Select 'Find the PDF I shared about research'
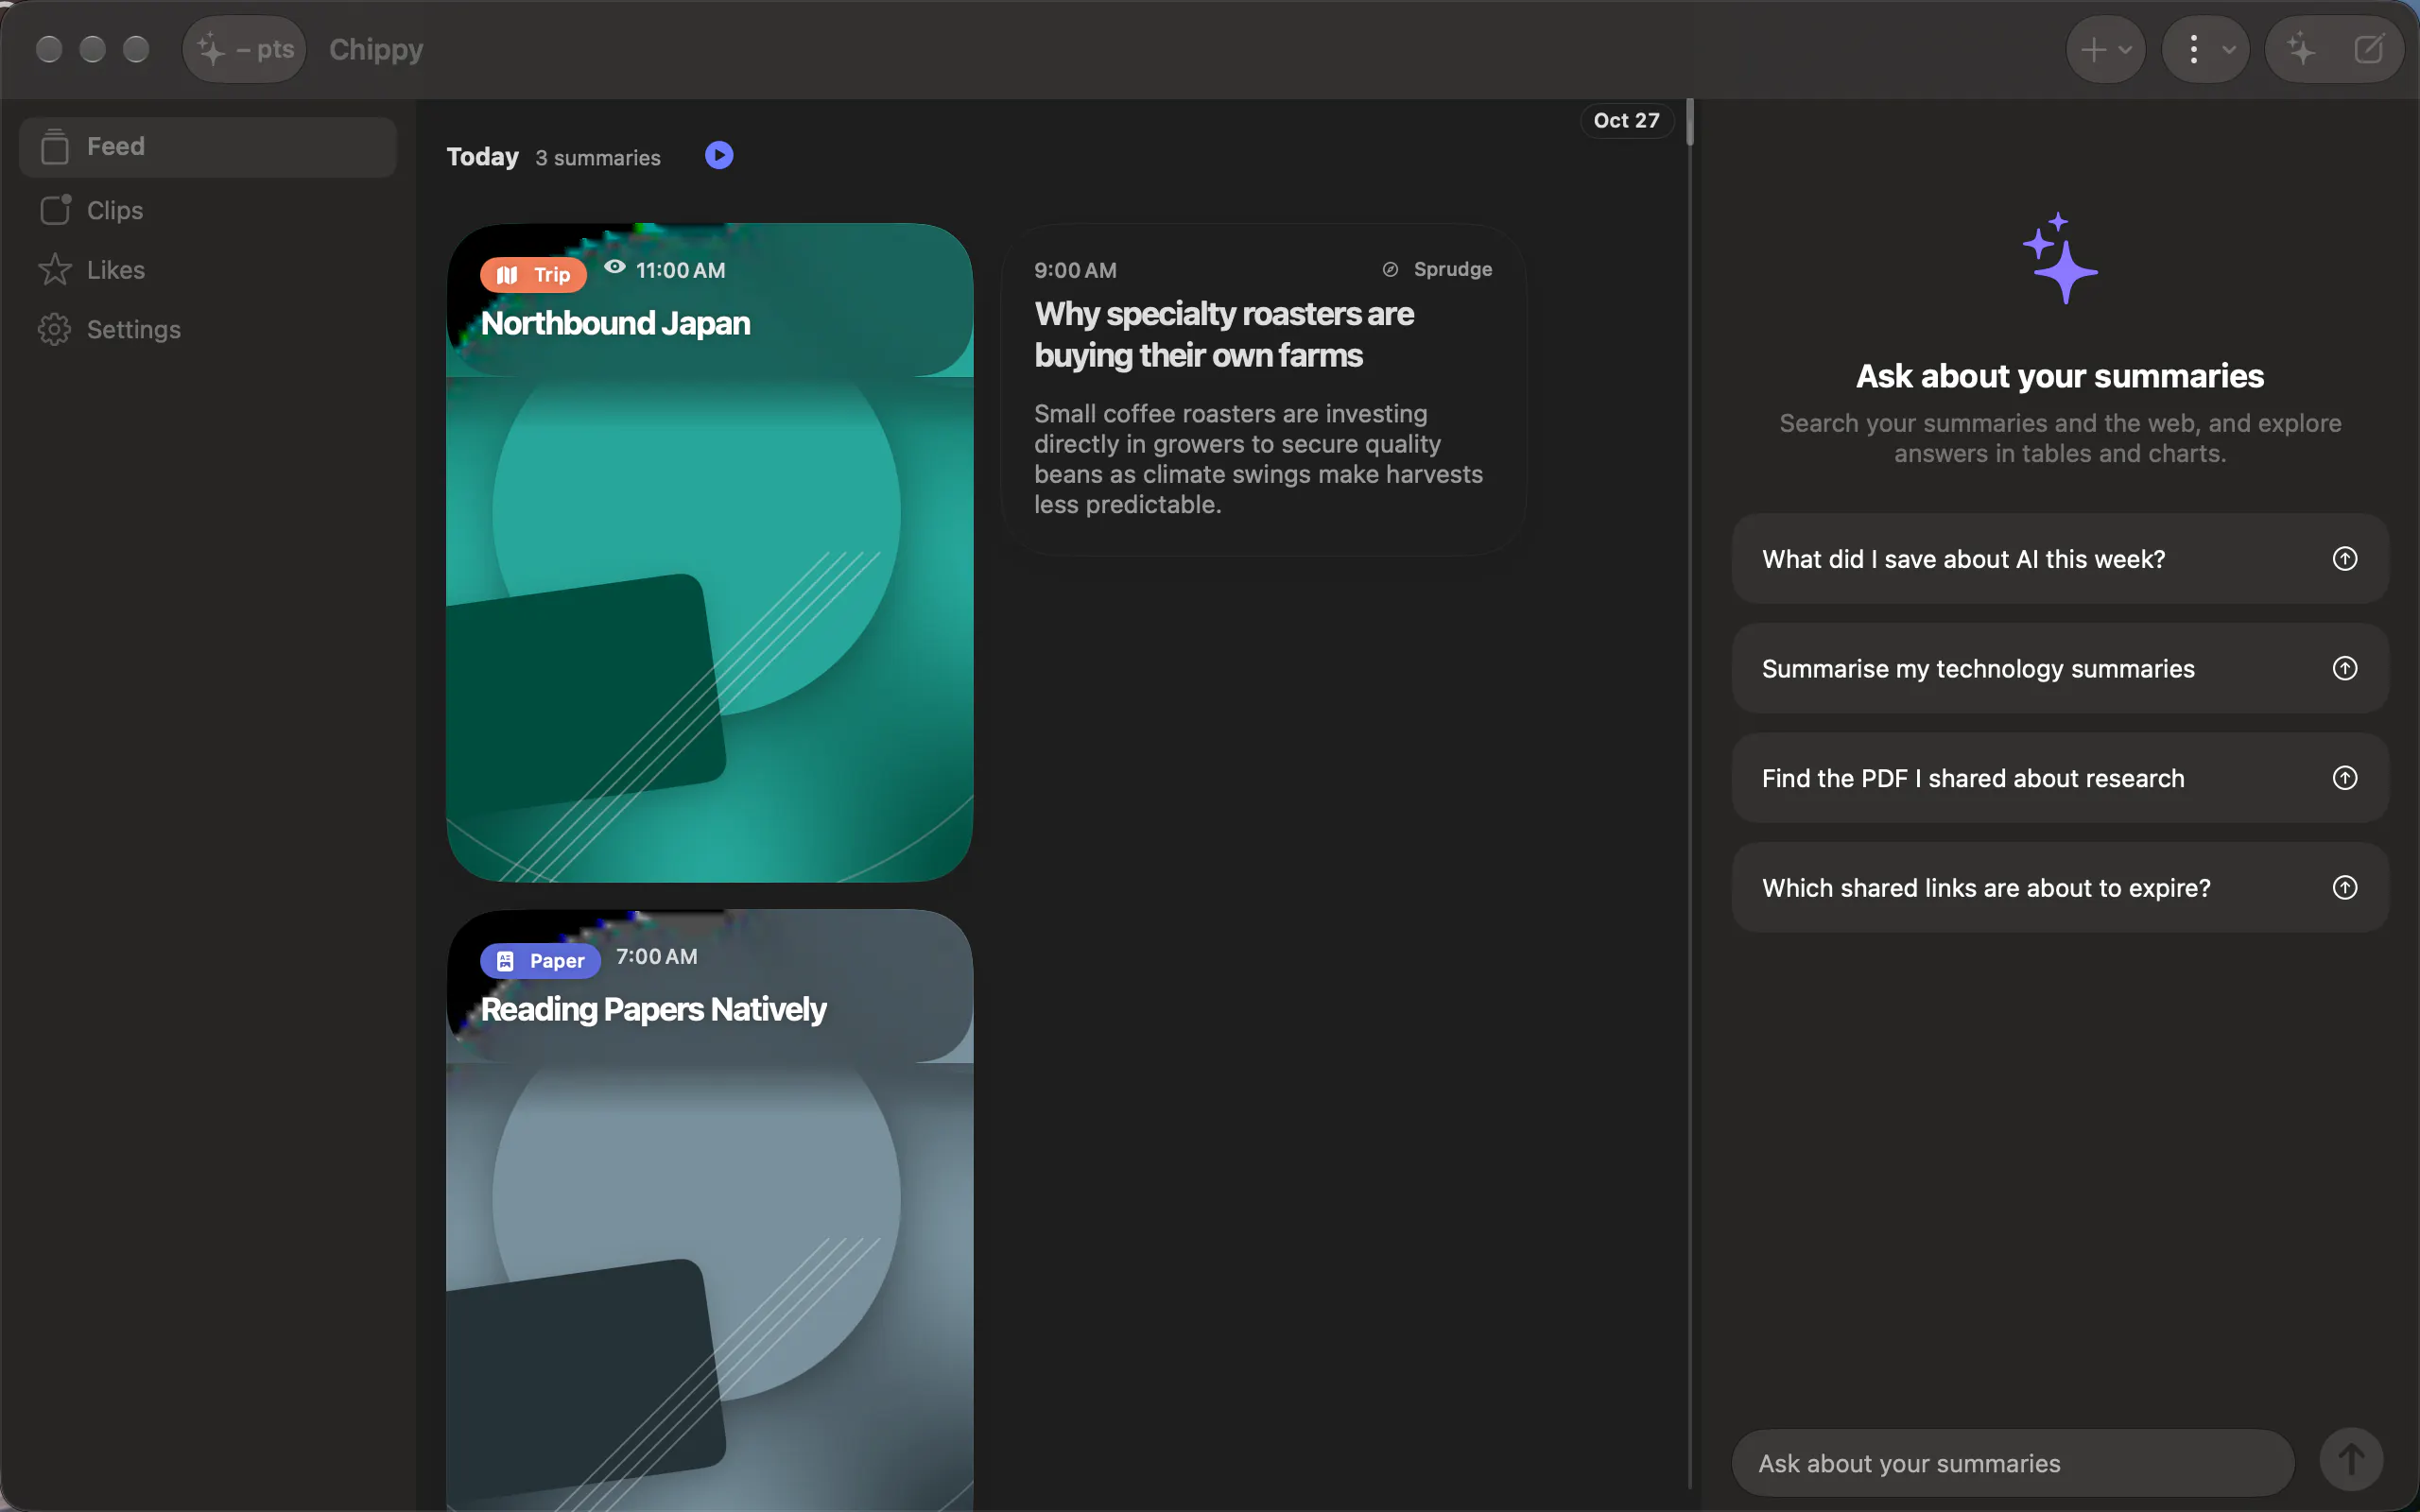The image size is (2420, 1512). pos(2059,778)
